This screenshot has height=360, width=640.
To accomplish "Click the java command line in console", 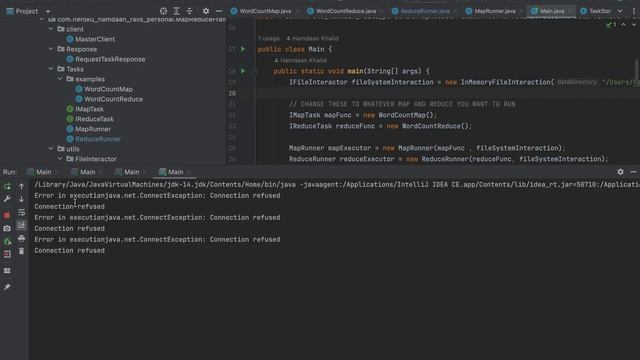I will [x=336, y=185].
